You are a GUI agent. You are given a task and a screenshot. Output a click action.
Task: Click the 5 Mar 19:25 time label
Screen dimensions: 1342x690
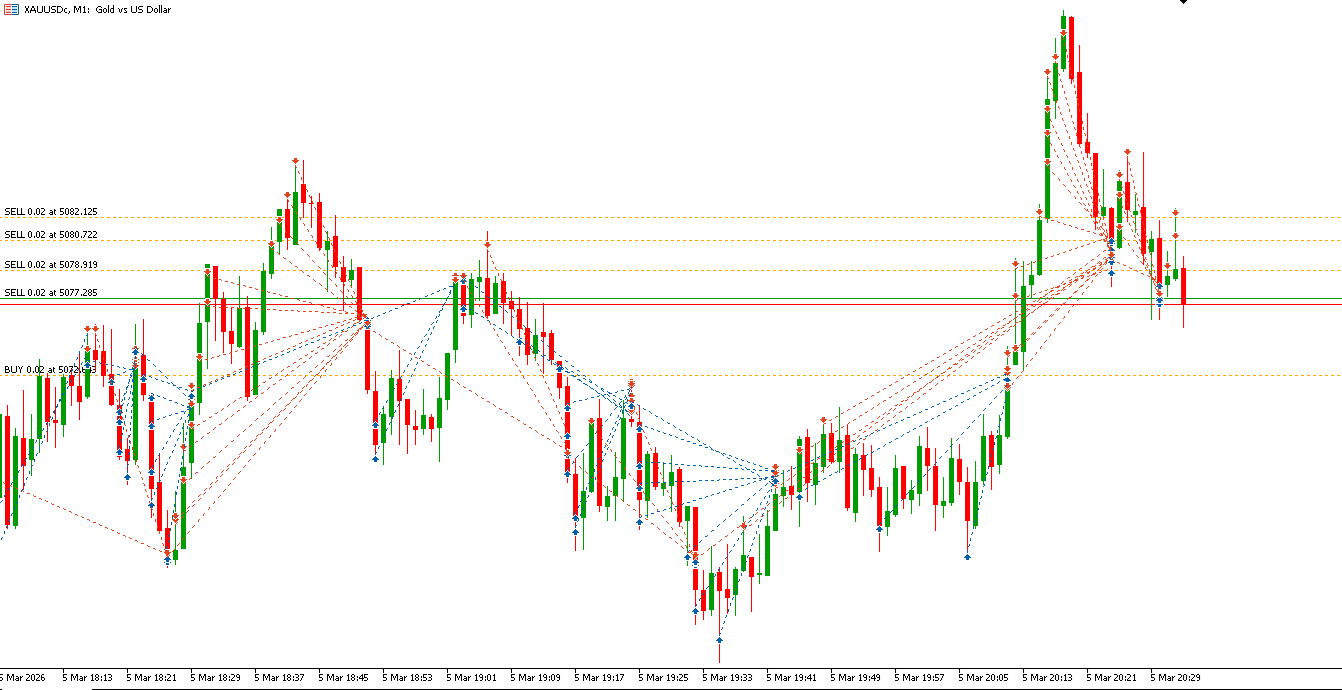click(x=663, y=677)
